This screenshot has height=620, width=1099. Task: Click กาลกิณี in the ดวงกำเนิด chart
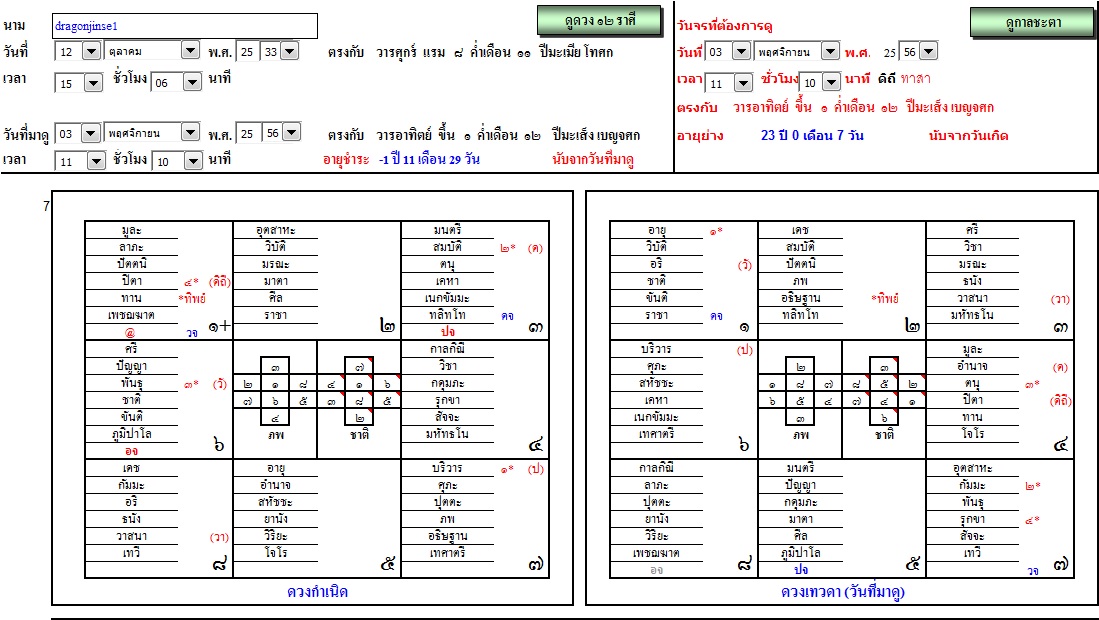(447, 349)
